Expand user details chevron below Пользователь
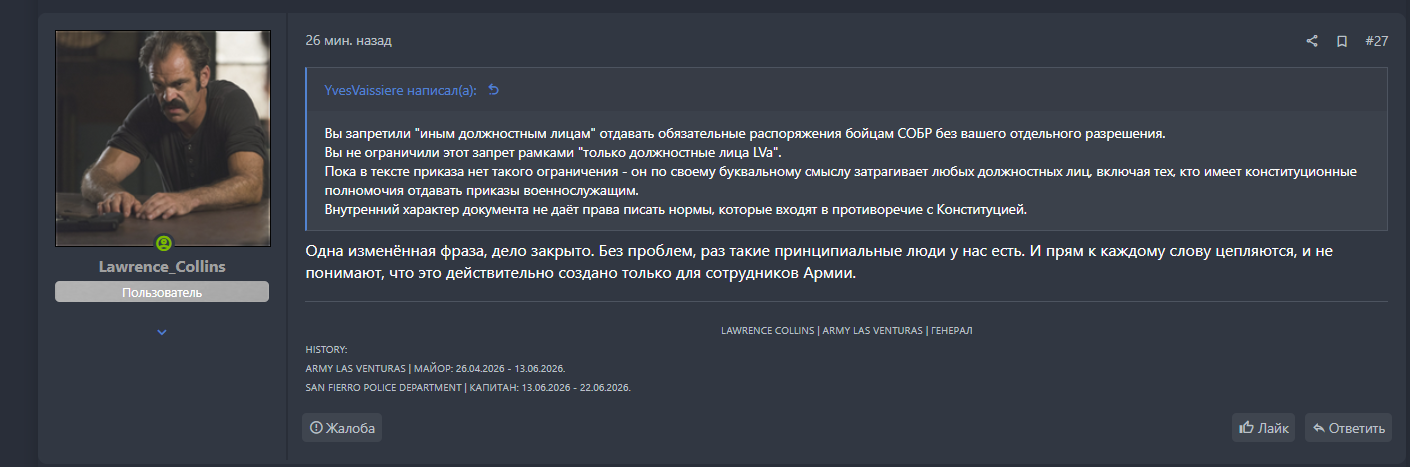 (x=162, y=332)
